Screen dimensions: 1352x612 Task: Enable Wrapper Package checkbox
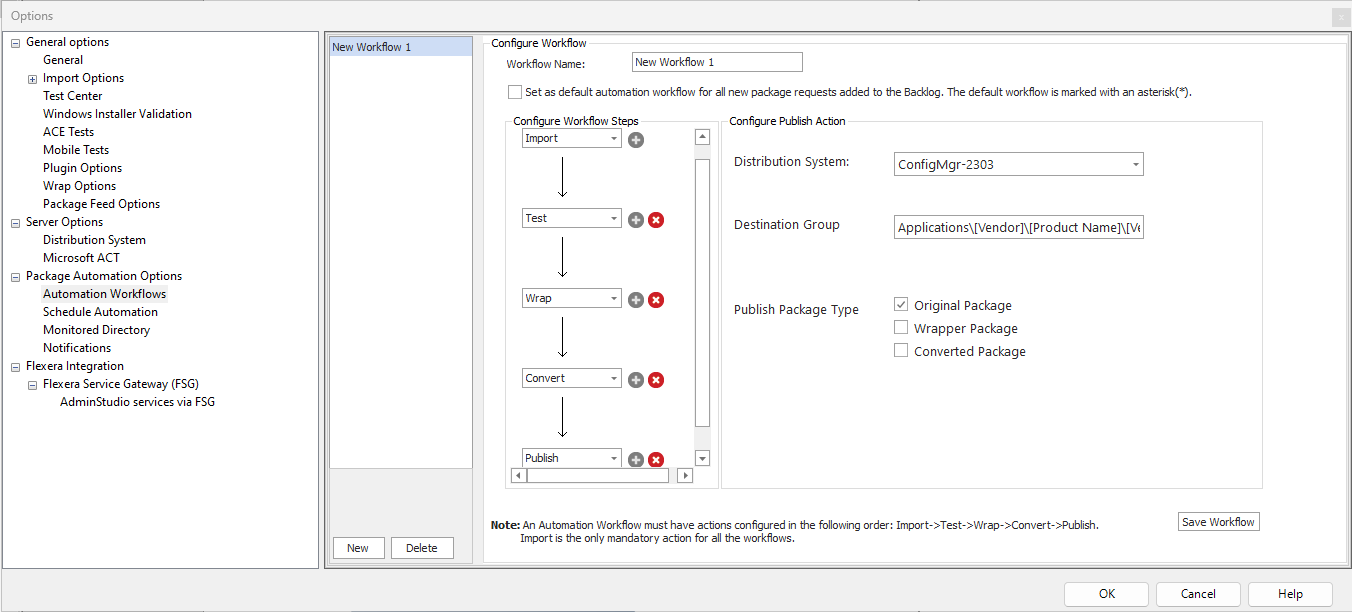coord(901,328)
